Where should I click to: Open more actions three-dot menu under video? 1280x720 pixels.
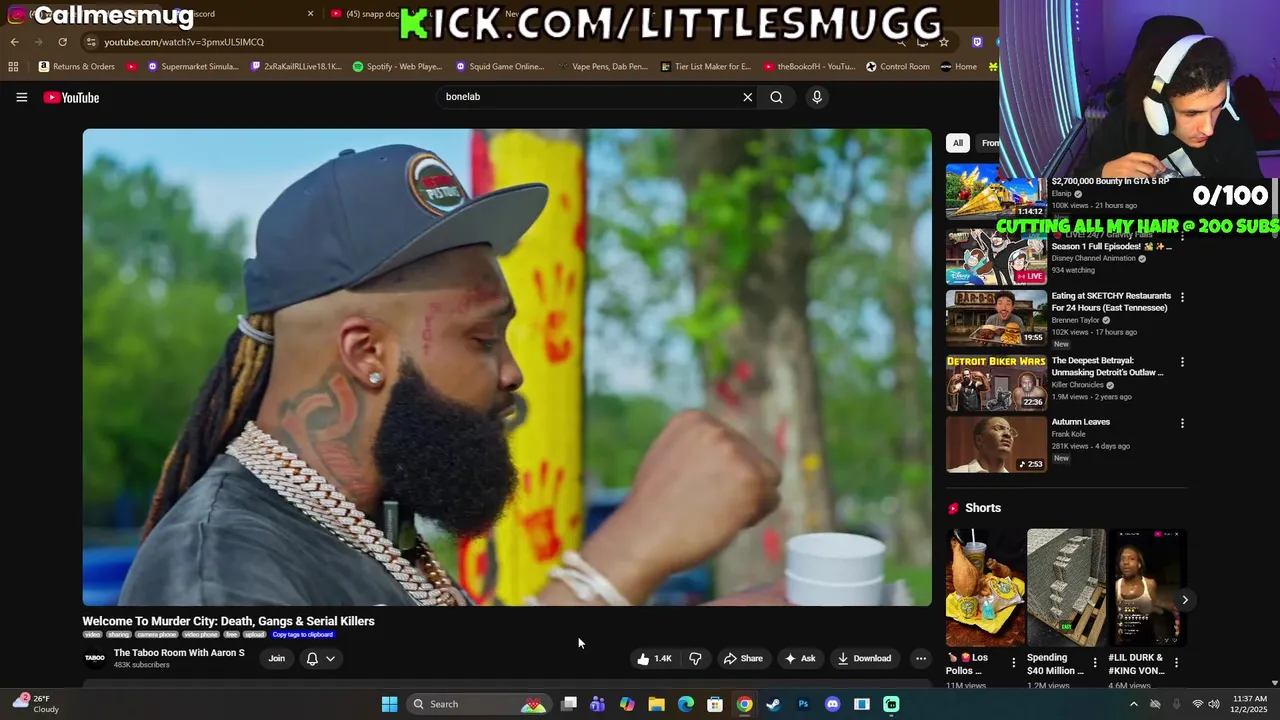coord(921,658)
